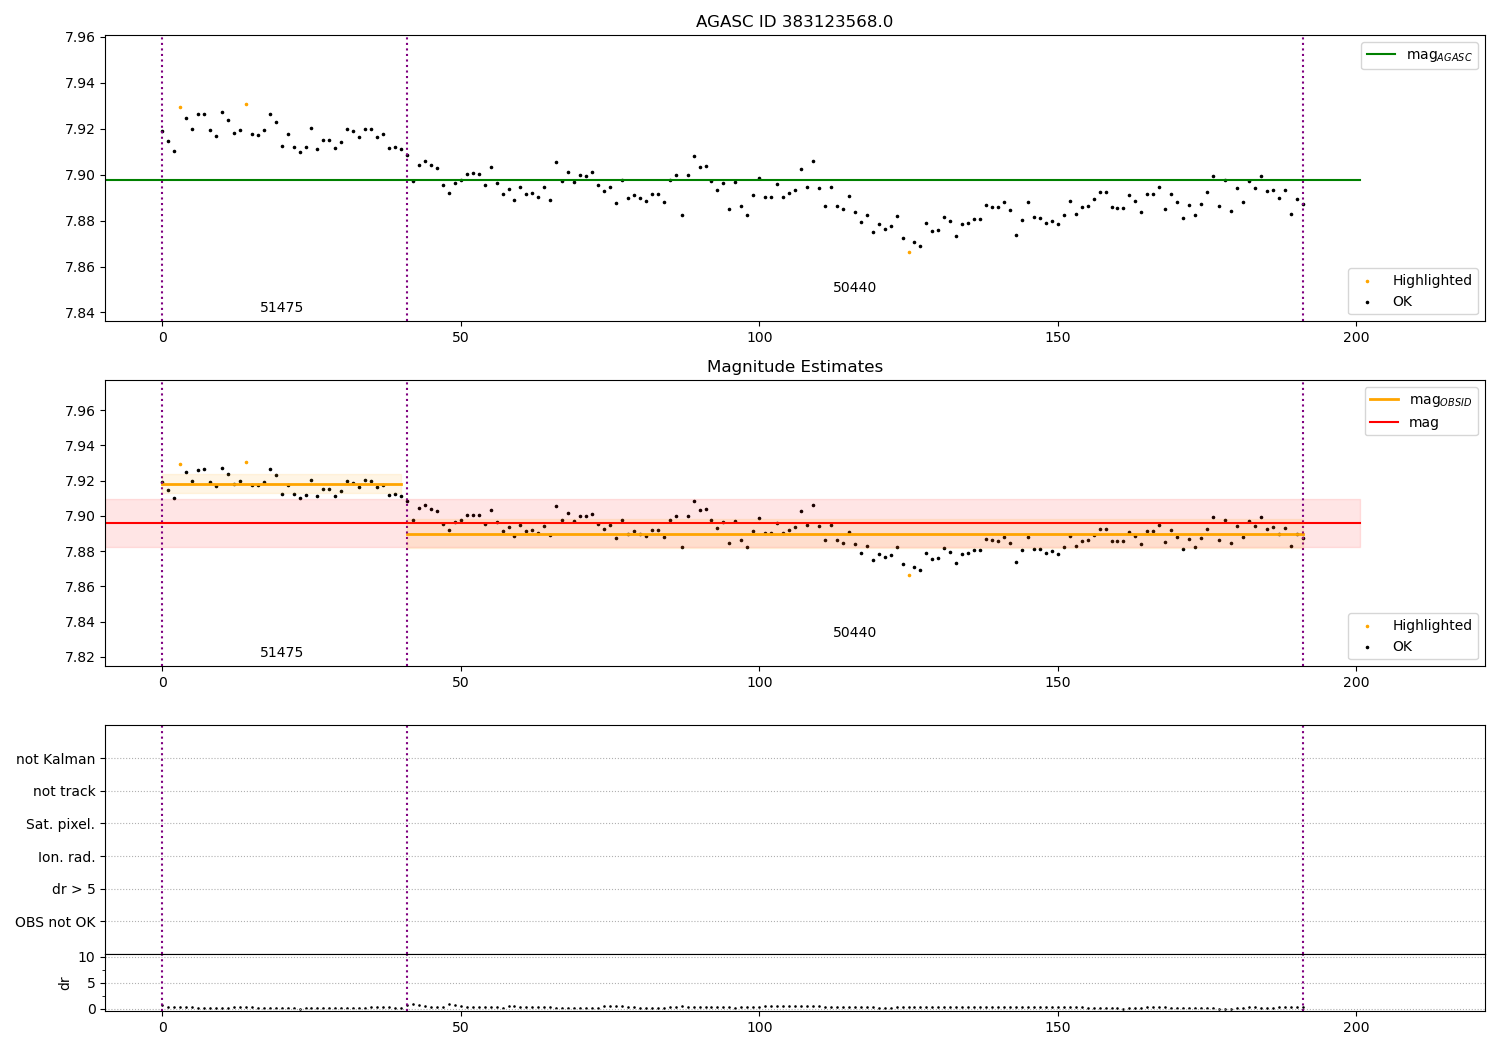Click the green line sample in mag AGASC legend
The height and width of the screenshot is (1050, 1500).
pyautogui.click(x=1382, y=55)
